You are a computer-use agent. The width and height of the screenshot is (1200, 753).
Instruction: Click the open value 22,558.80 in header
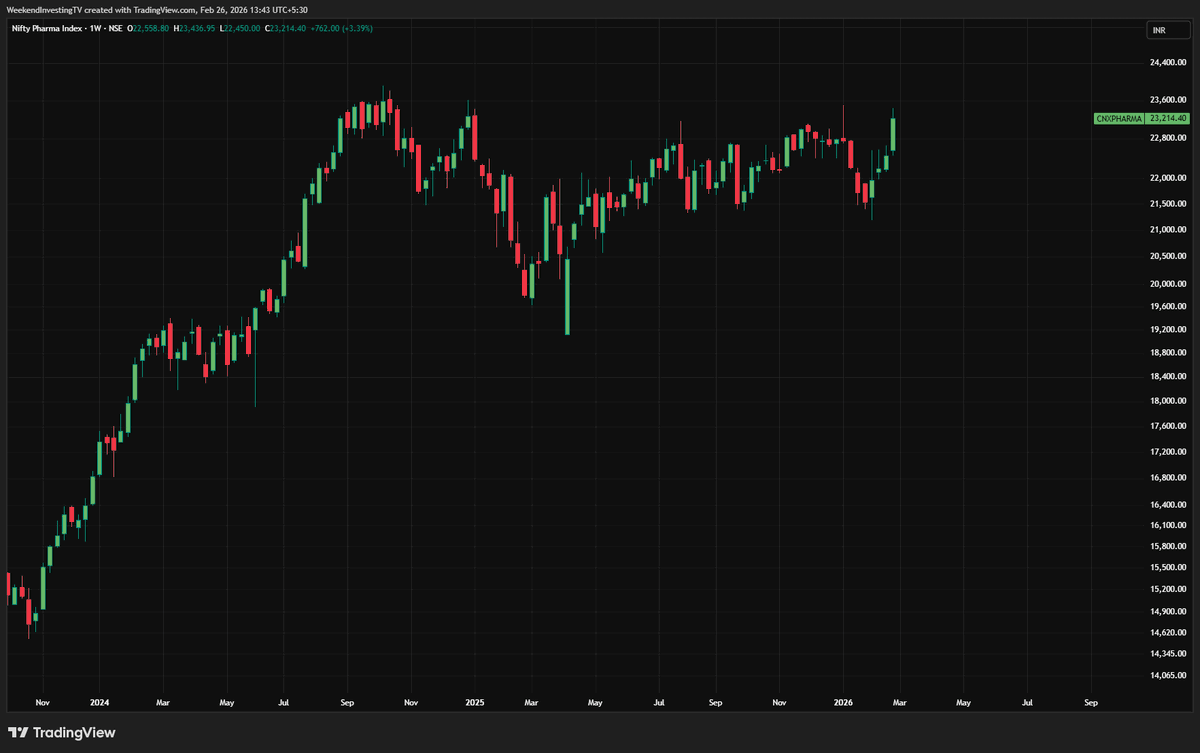coord(151,28)
